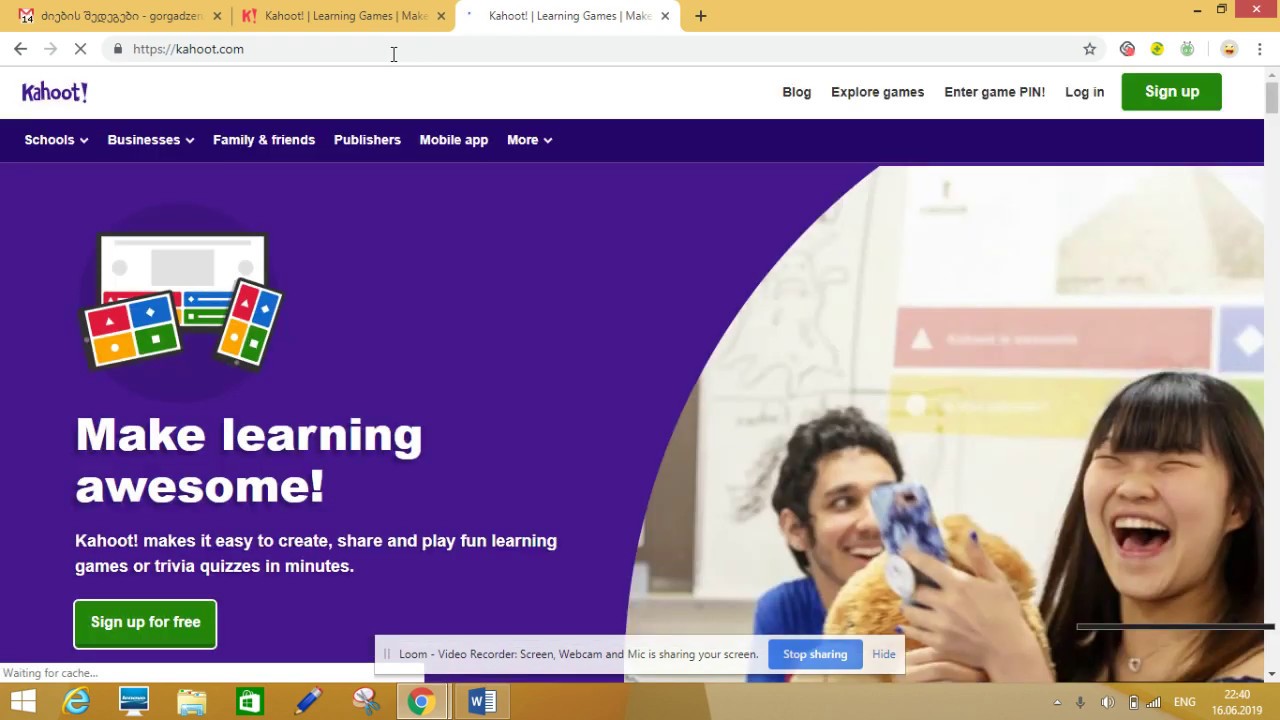Open the clock showing 22:40

click(x=1237, y=702)
